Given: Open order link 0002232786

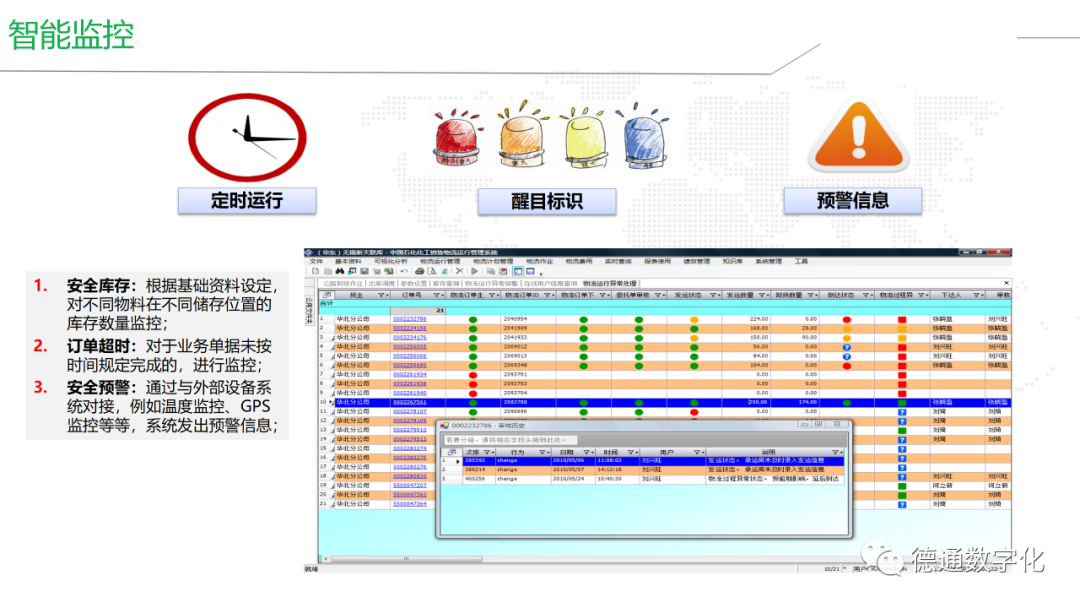Looking at the screenshot, I should pos(409,319).
